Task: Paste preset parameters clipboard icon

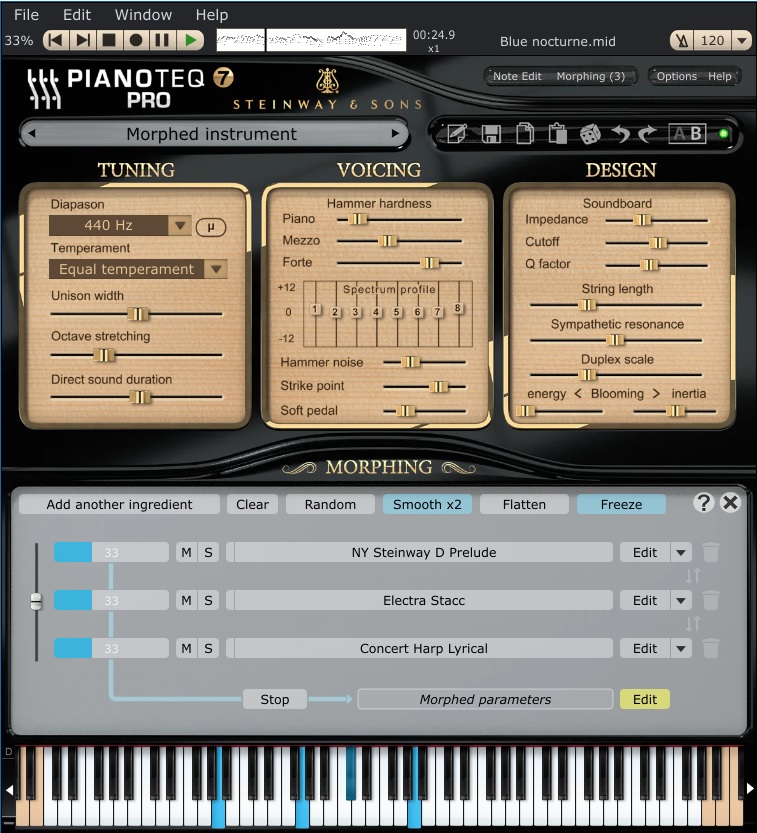Action: (x=557, y=134)
